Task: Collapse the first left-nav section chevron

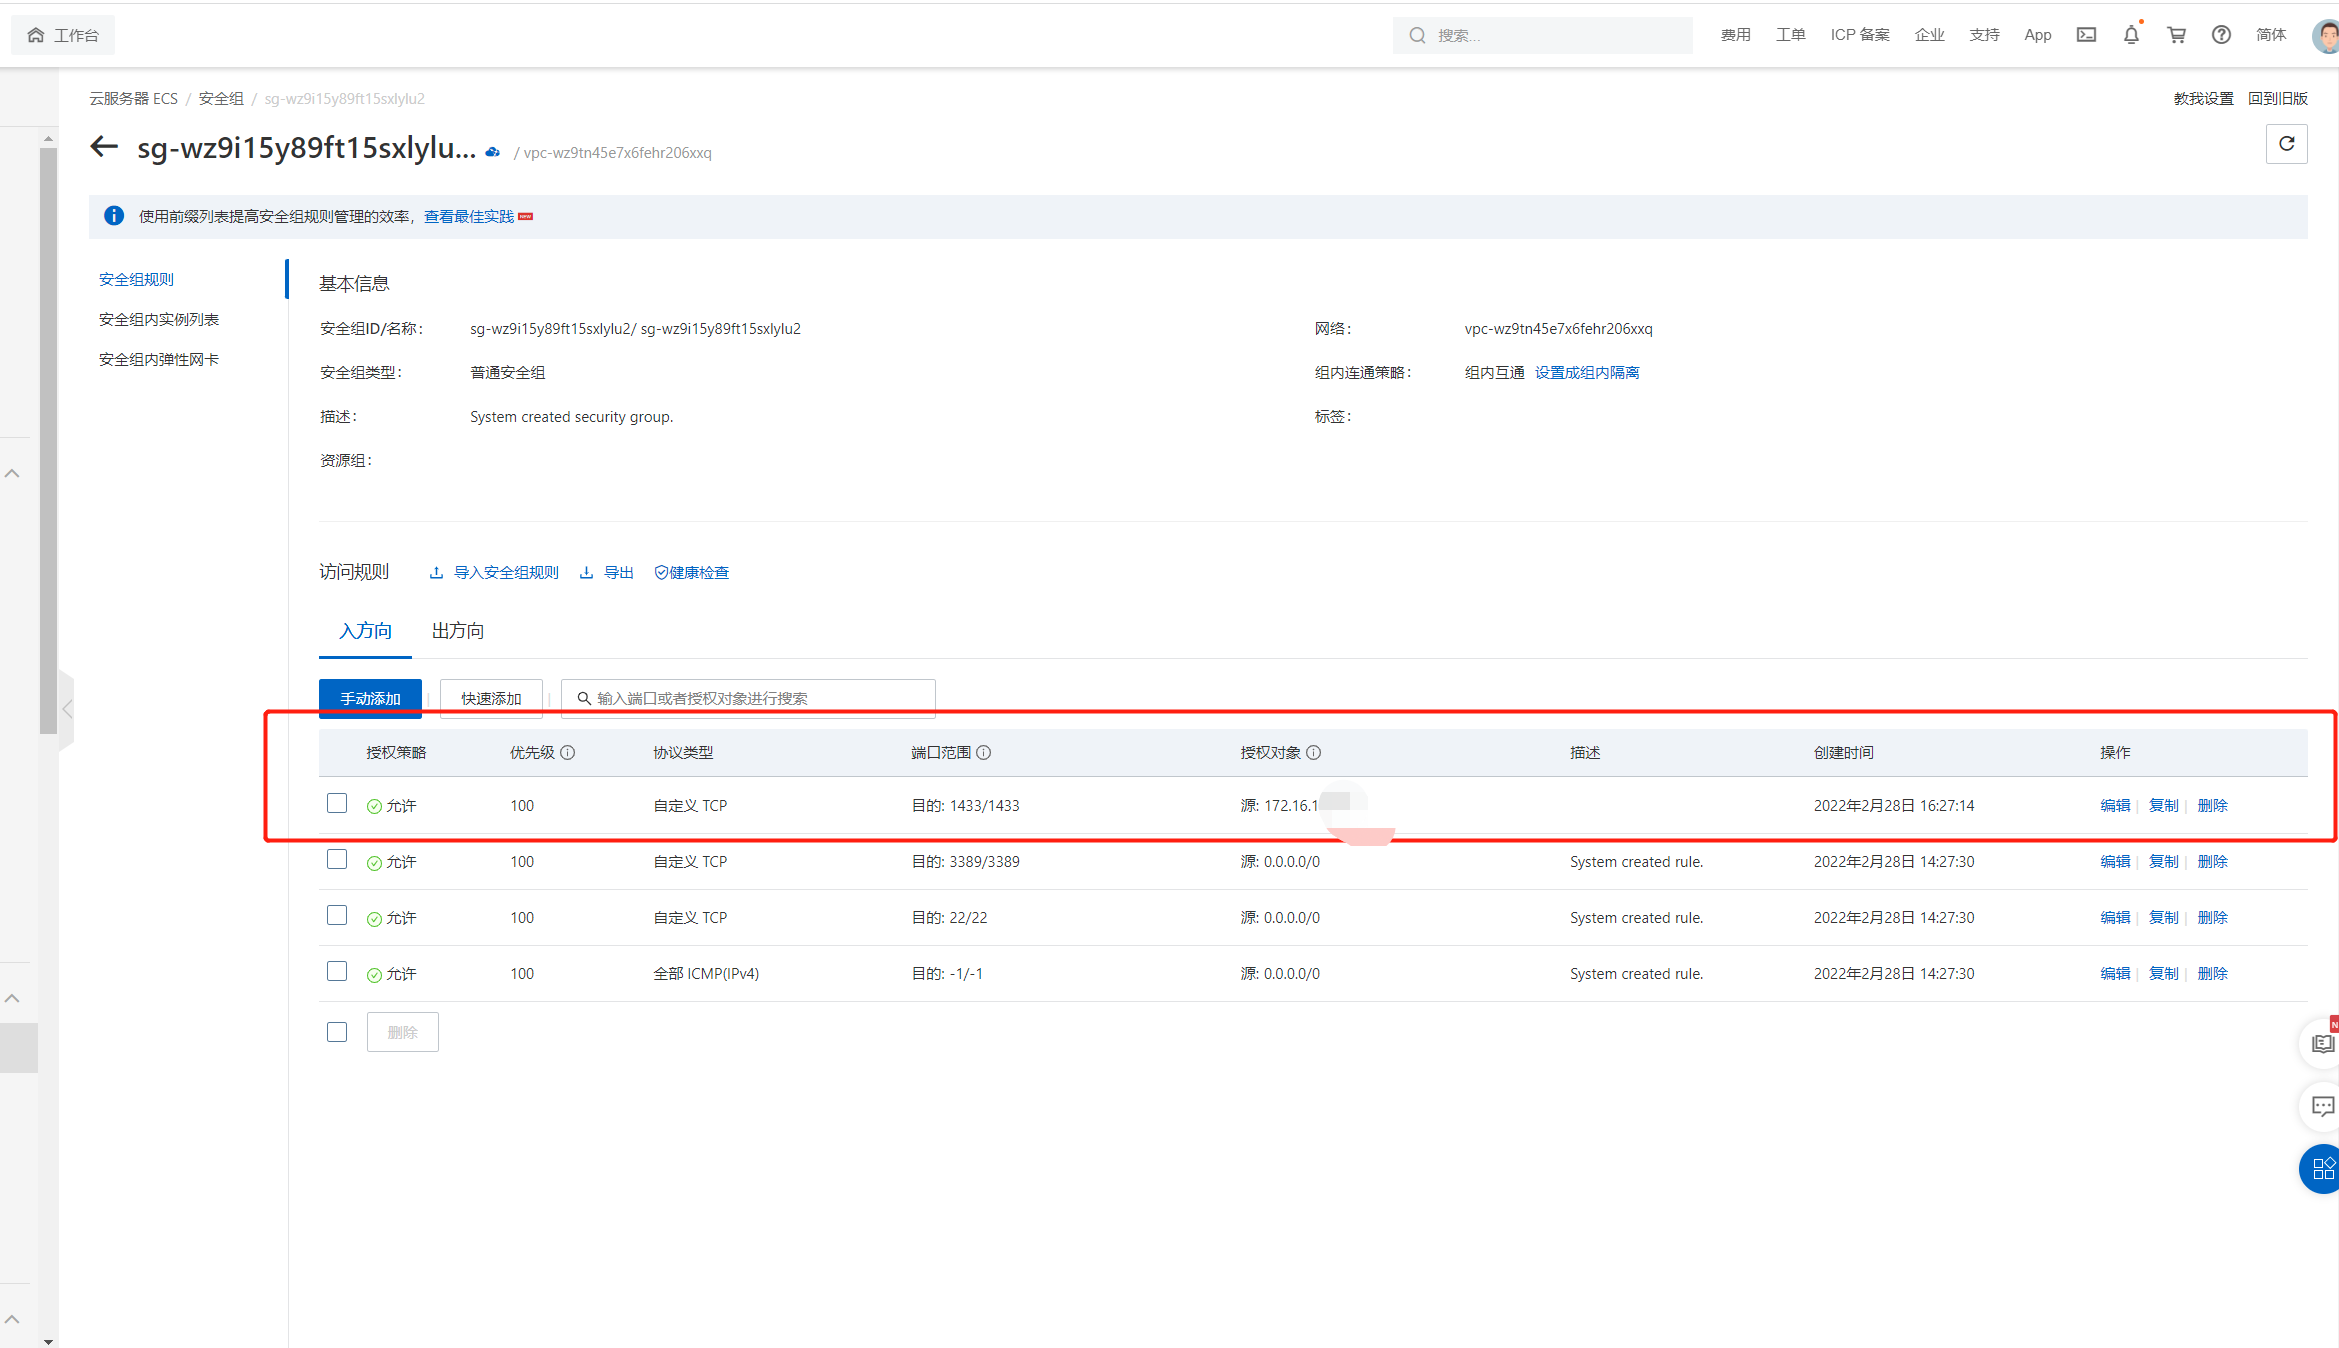Action: [x=12, y=473]
